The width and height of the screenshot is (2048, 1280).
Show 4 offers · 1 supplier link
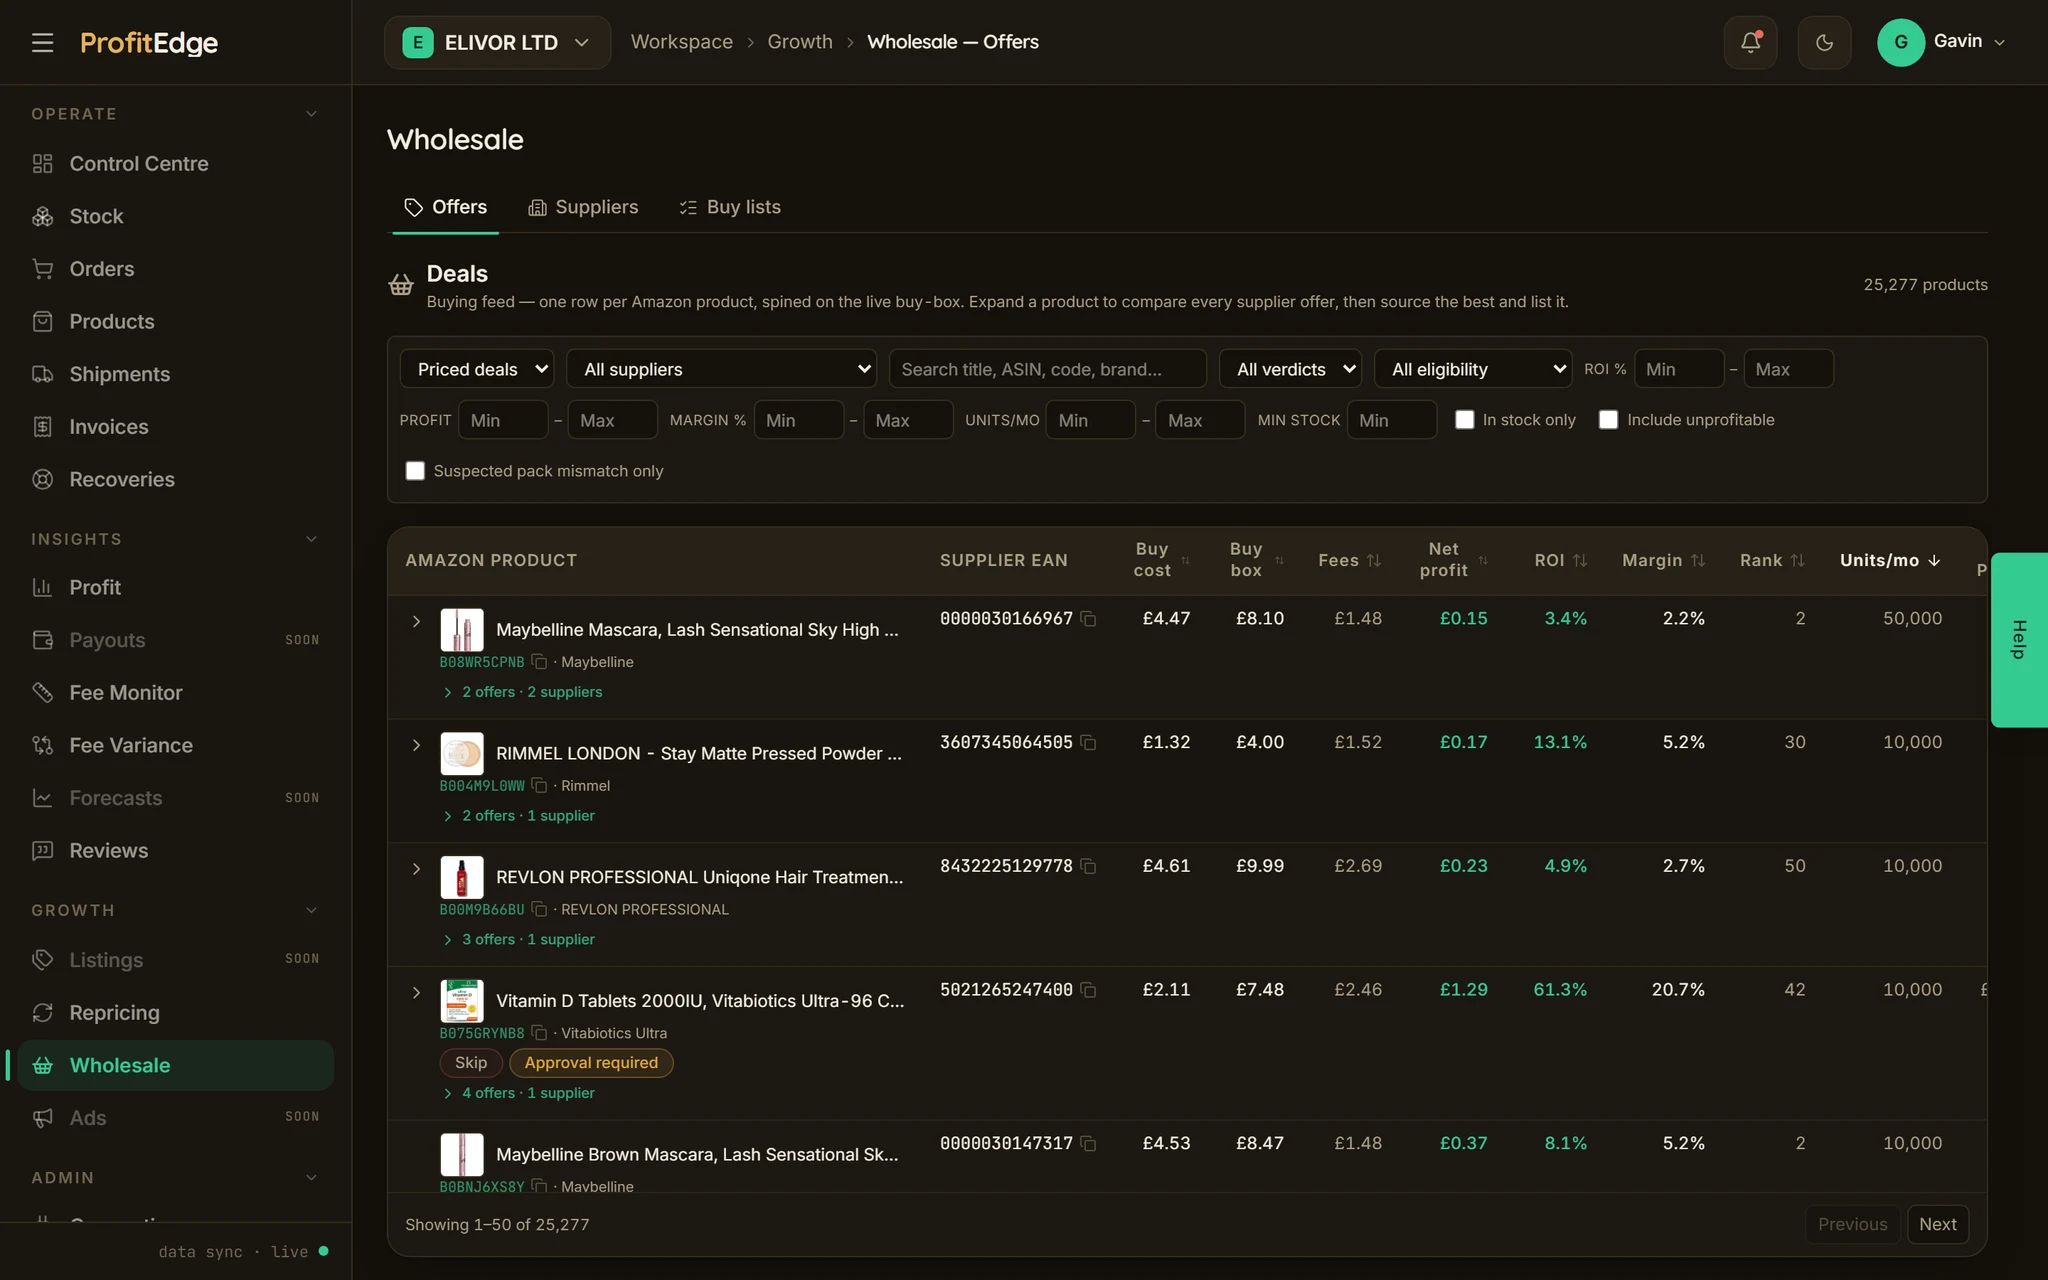(x=518, y=1093)
